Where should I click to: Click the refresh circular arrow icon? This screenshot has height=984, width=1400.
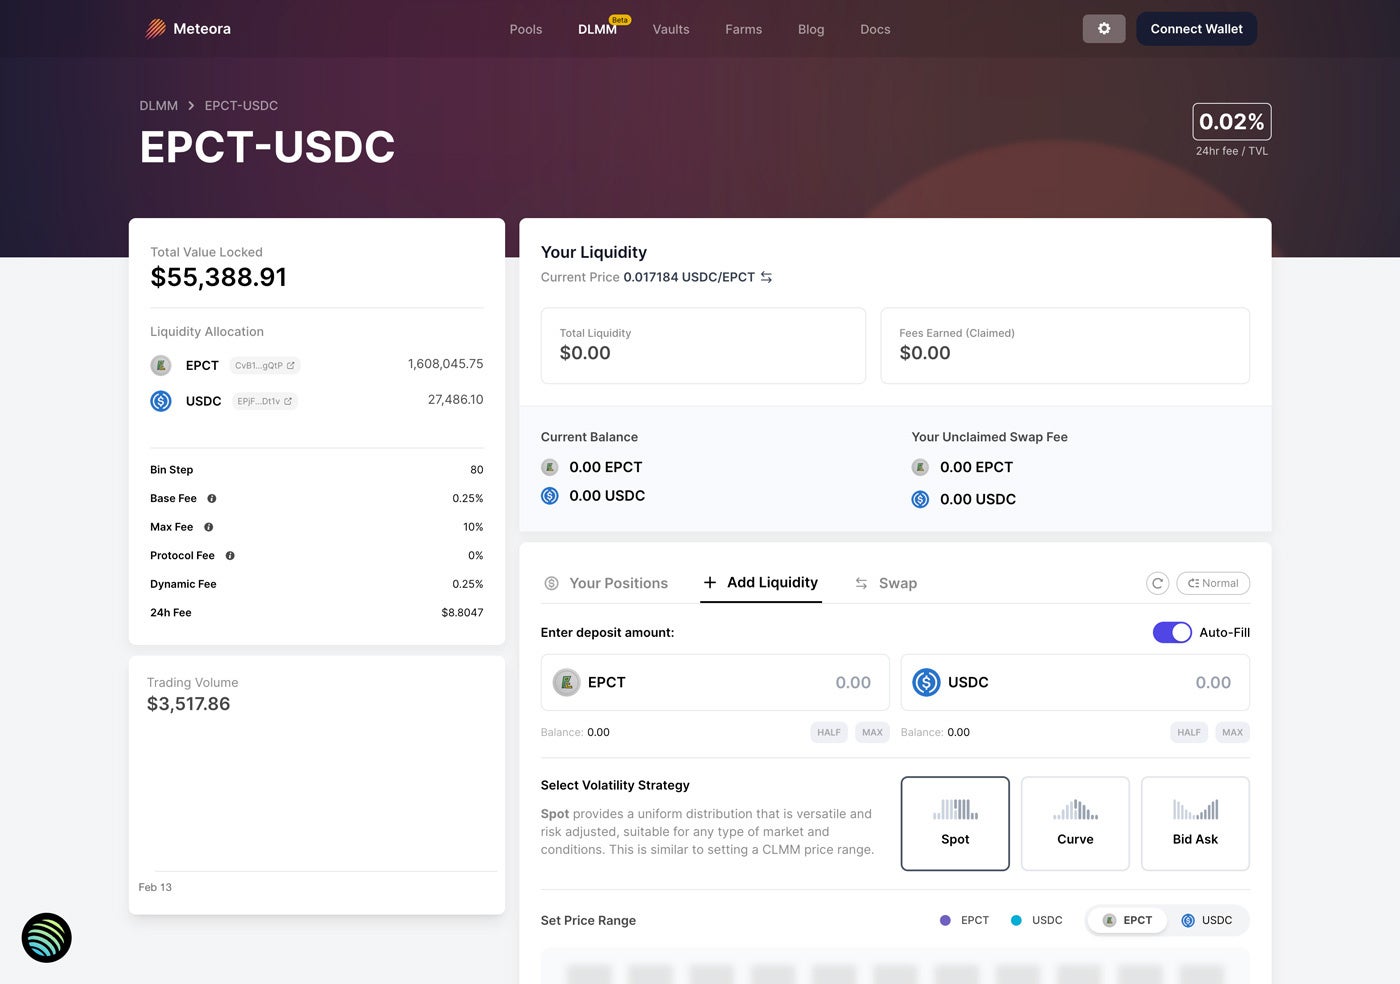pos(1157,583)
